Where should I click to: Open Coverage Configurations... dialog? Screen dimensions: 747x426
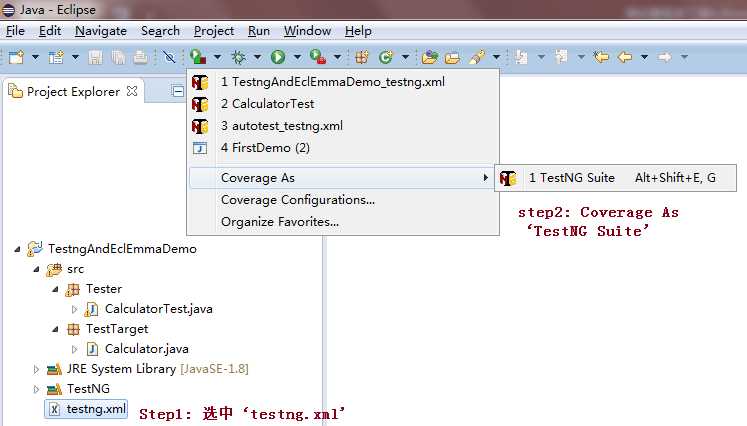point(343,200)
